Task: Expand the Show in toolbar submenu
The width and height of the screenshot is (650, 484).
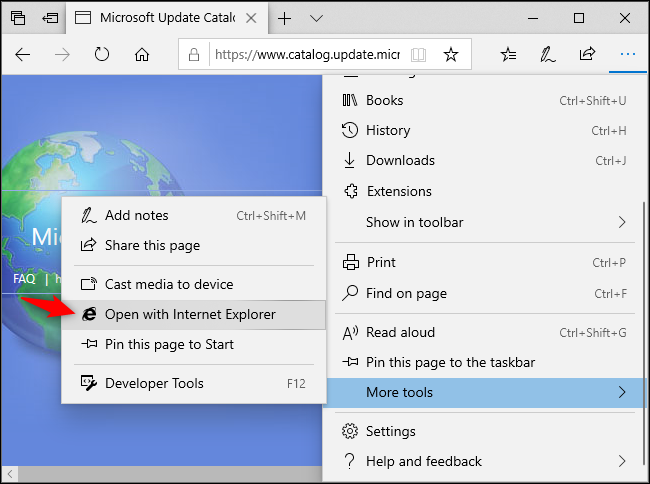Action: coord(486,222)
